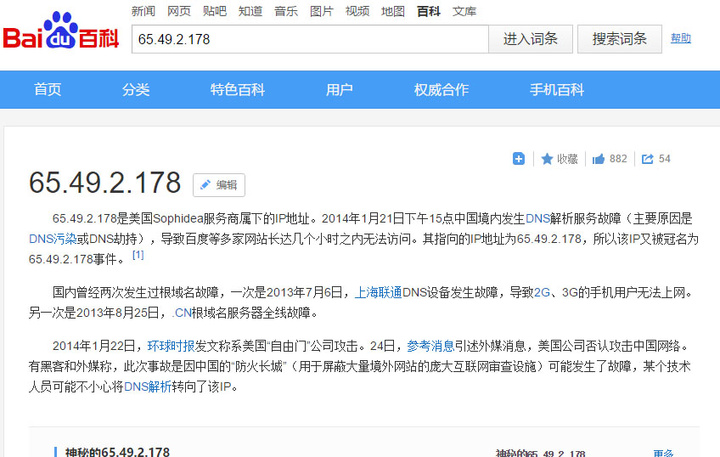The width and height of the screenshot is (720, 457).
Task: Open the 音乐 top navigation link
Action: pos(286,11)
